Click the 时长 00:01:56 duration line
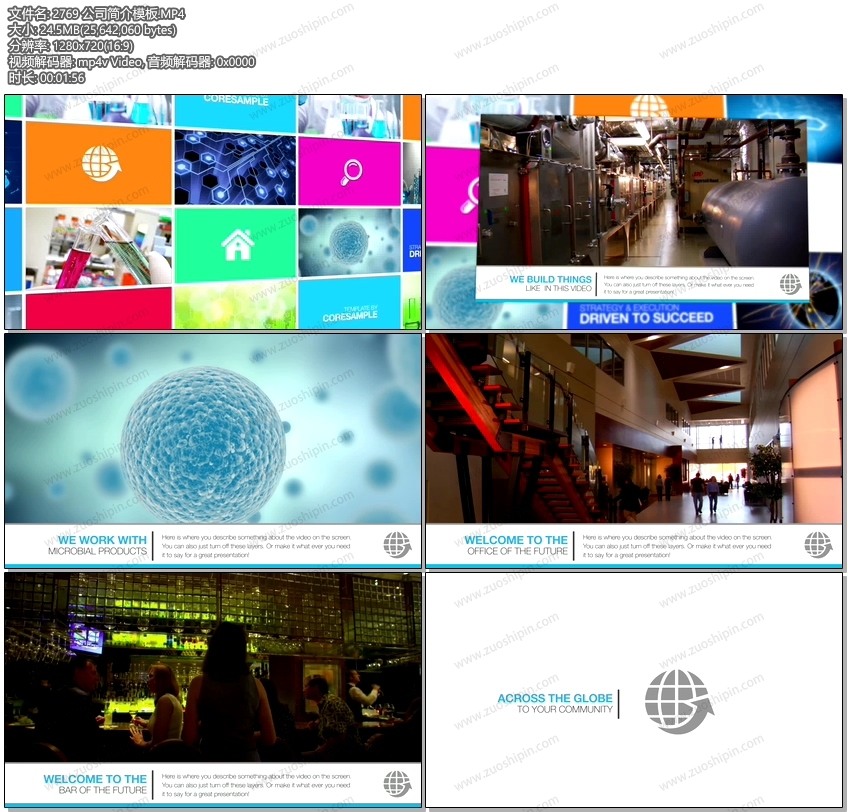The height and width of the screenshot is (812, 848). point(46,78)
